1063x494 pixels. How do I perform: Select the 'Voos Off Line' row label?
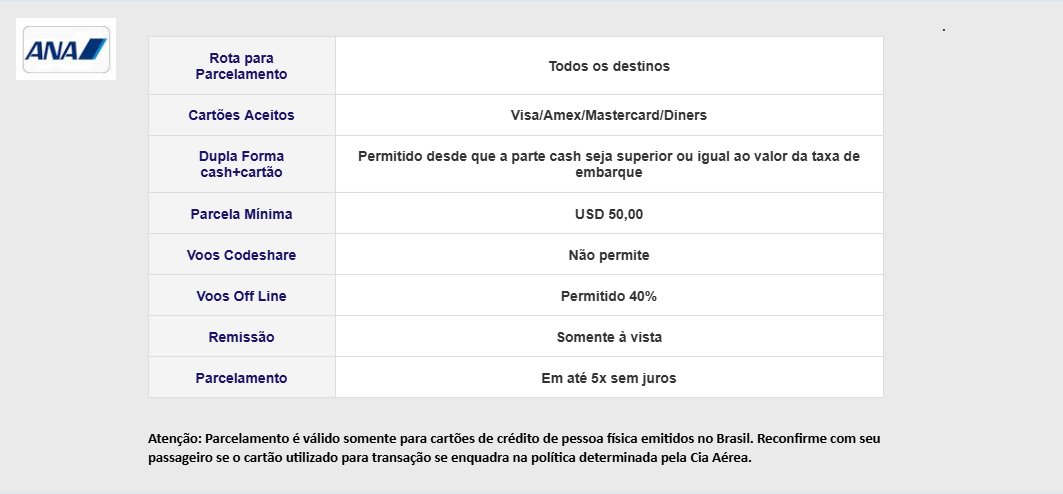click(241, 296)
